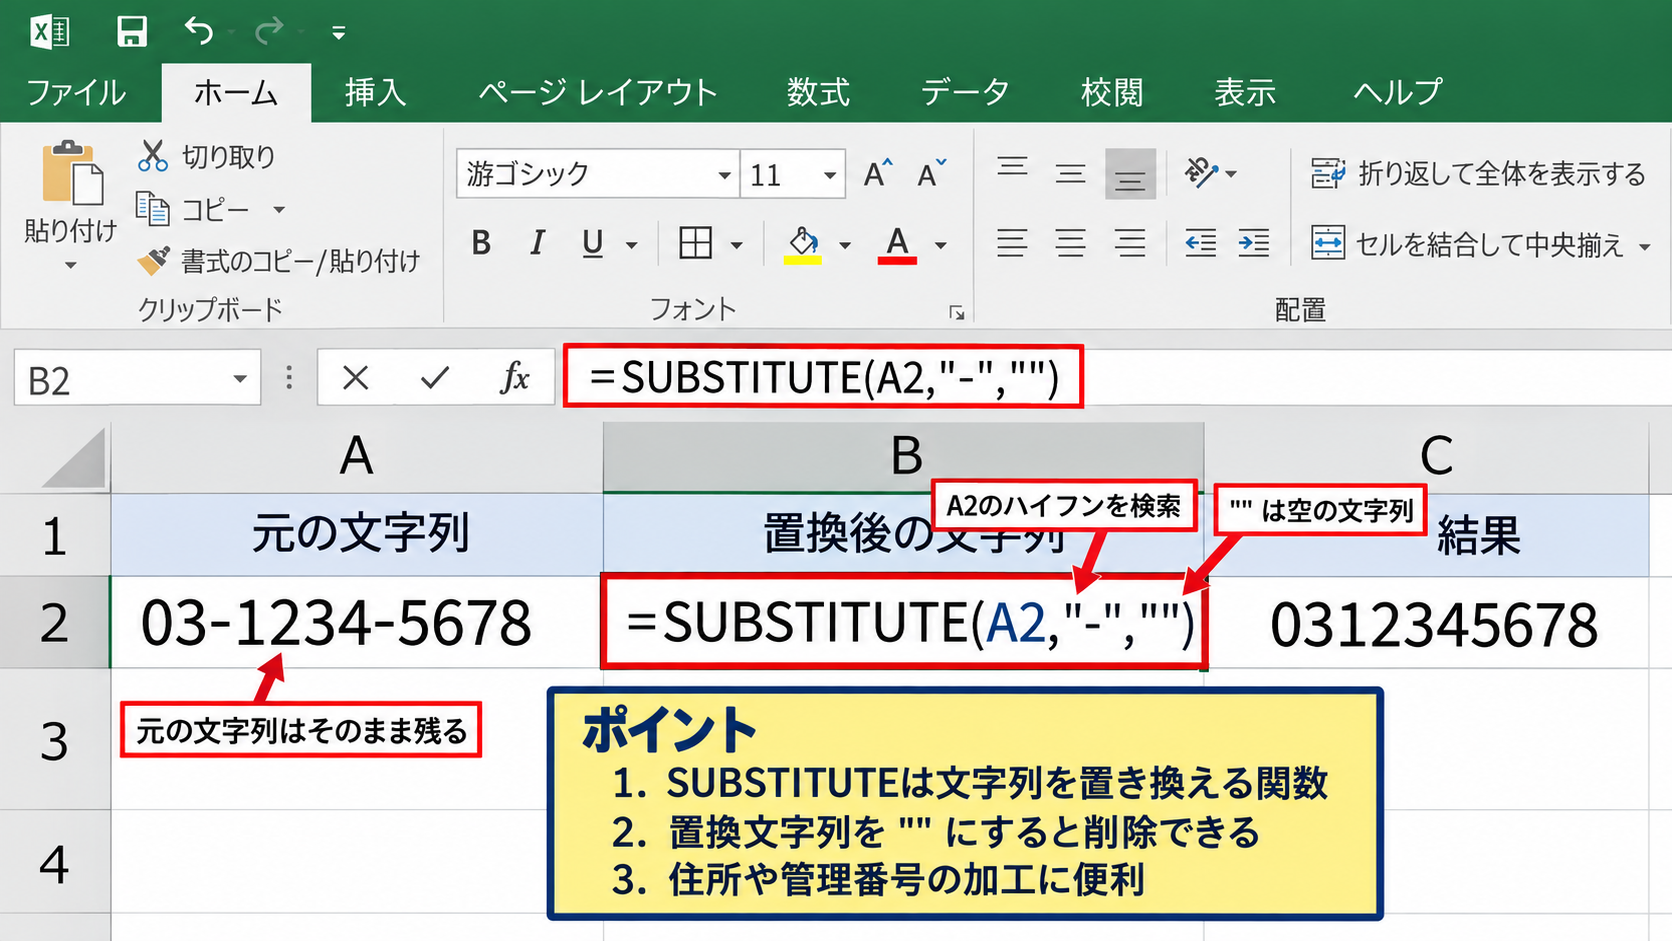
Task: Align text right icon
Action: [x=1131, y=243]
